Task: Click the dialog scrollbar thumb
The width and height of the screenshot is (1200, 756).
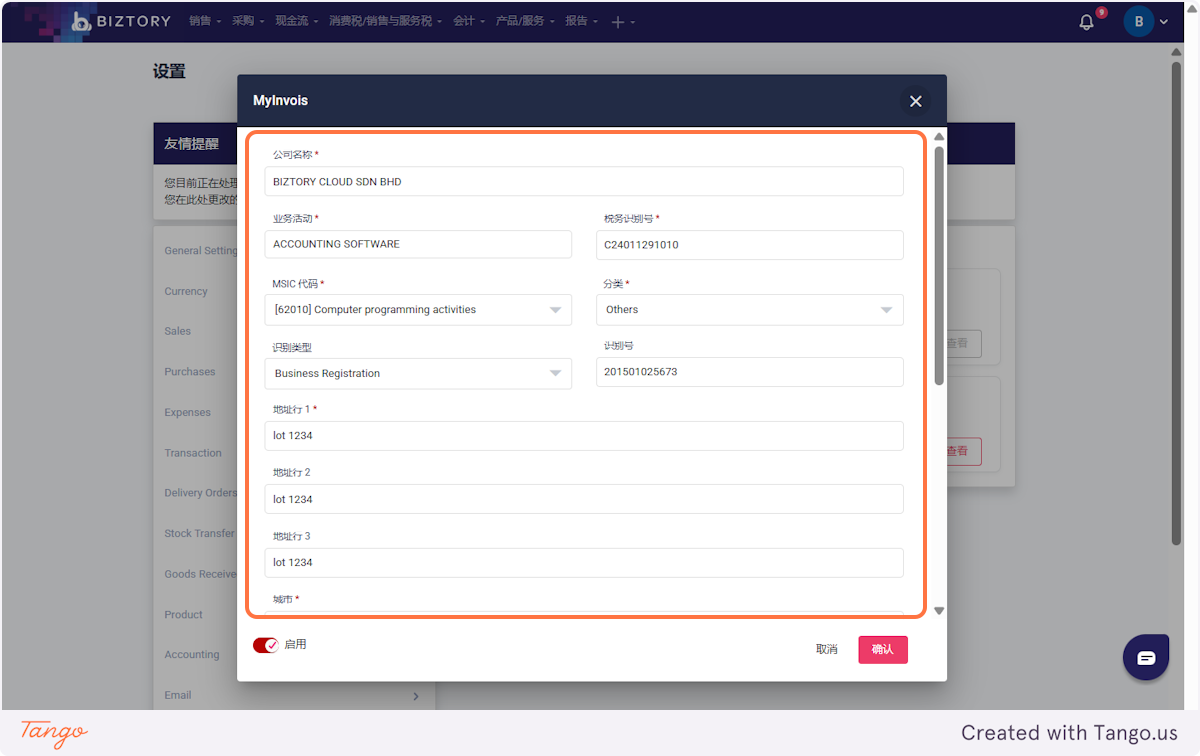Action: [939, 265]
